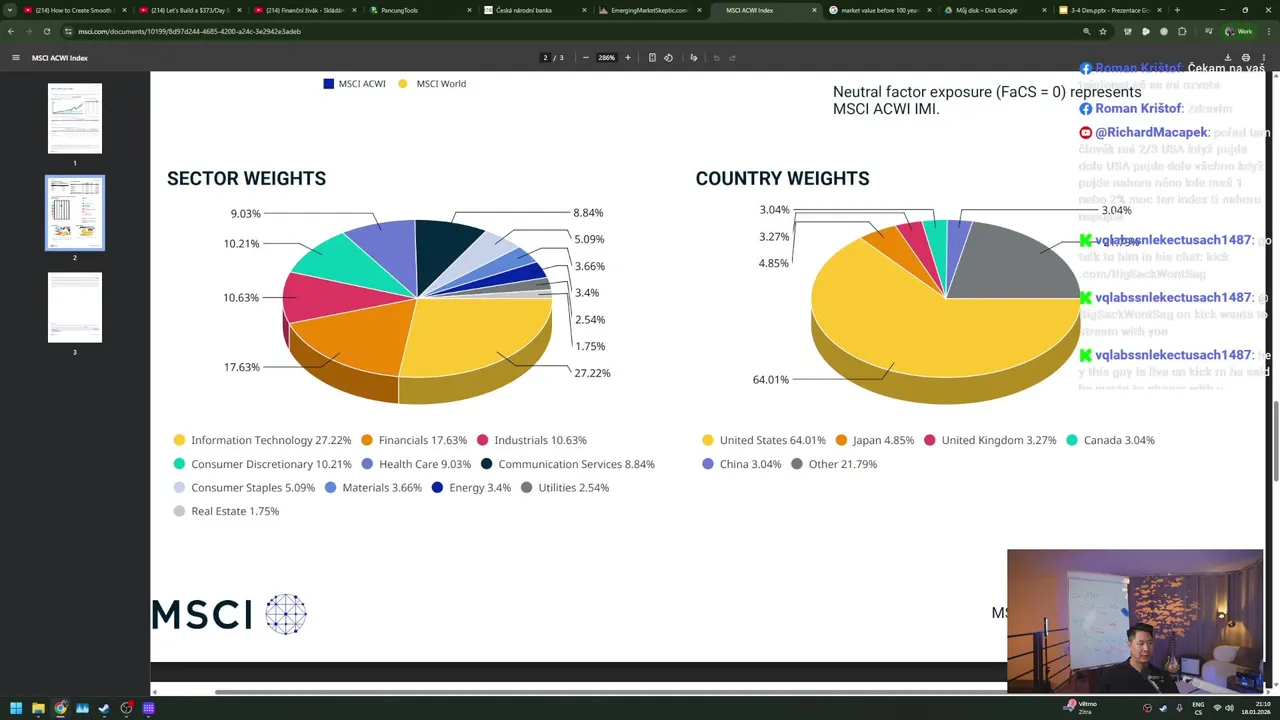1280x720 pixels.
Task: Click the webcam overlay video
Action: [1135, 621]
